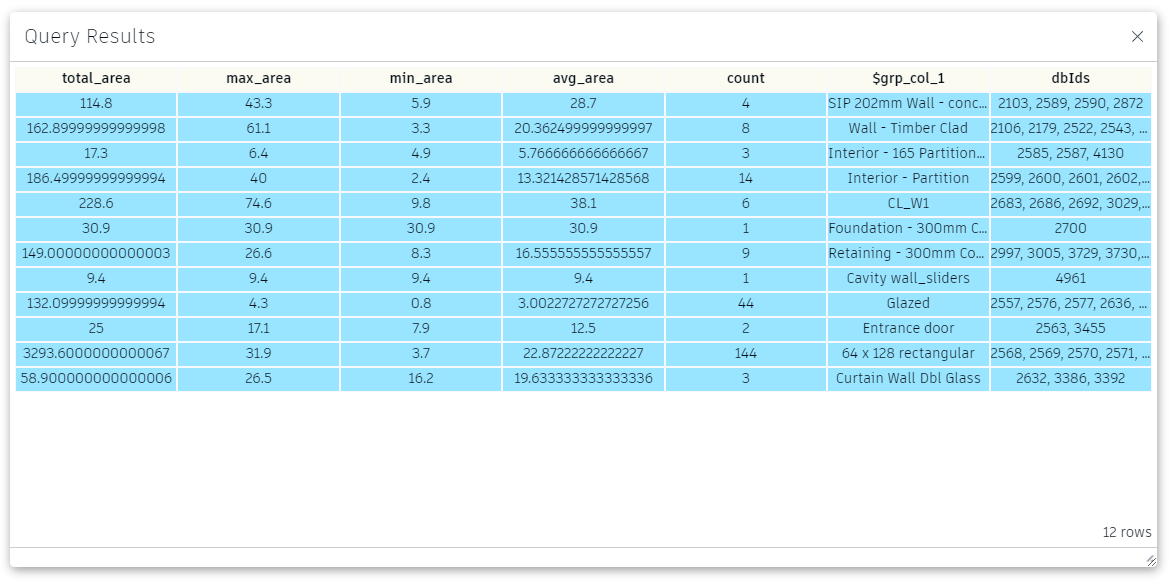This screenshot has height=582, width=1174.
Task: Click dbIds cell 2563, 3455
Action: click(1071, 328)
